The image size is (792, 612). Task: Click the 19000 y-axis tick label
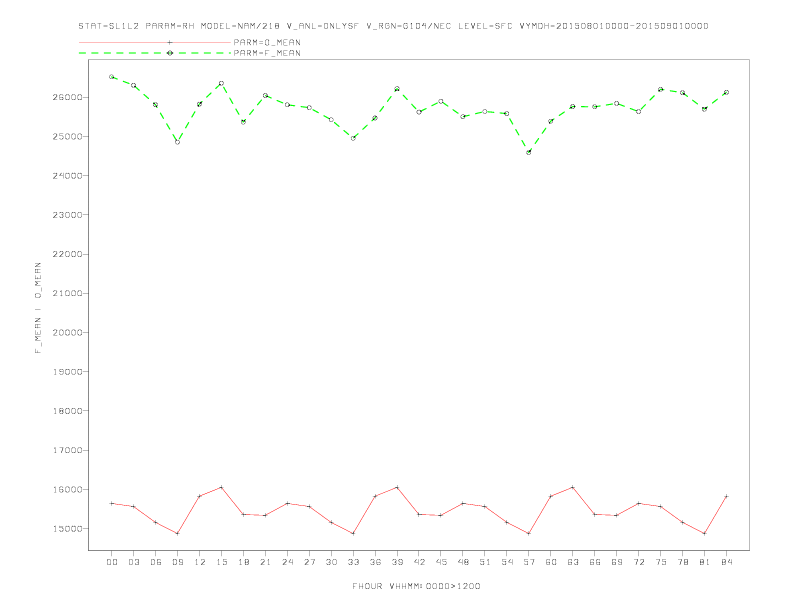68,372
